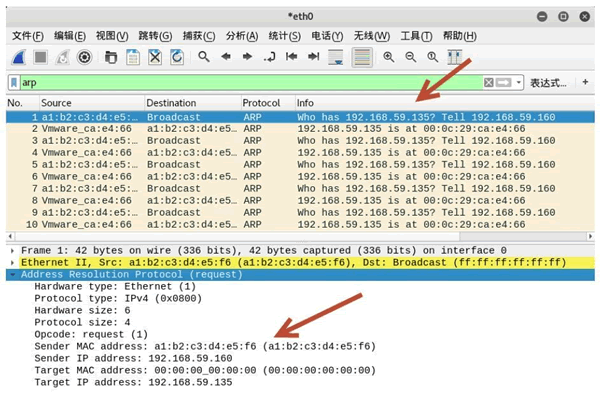The width and height of the screenshot is (600, 393).
Task: Clear the arp display filter
Action: (488, 82)
